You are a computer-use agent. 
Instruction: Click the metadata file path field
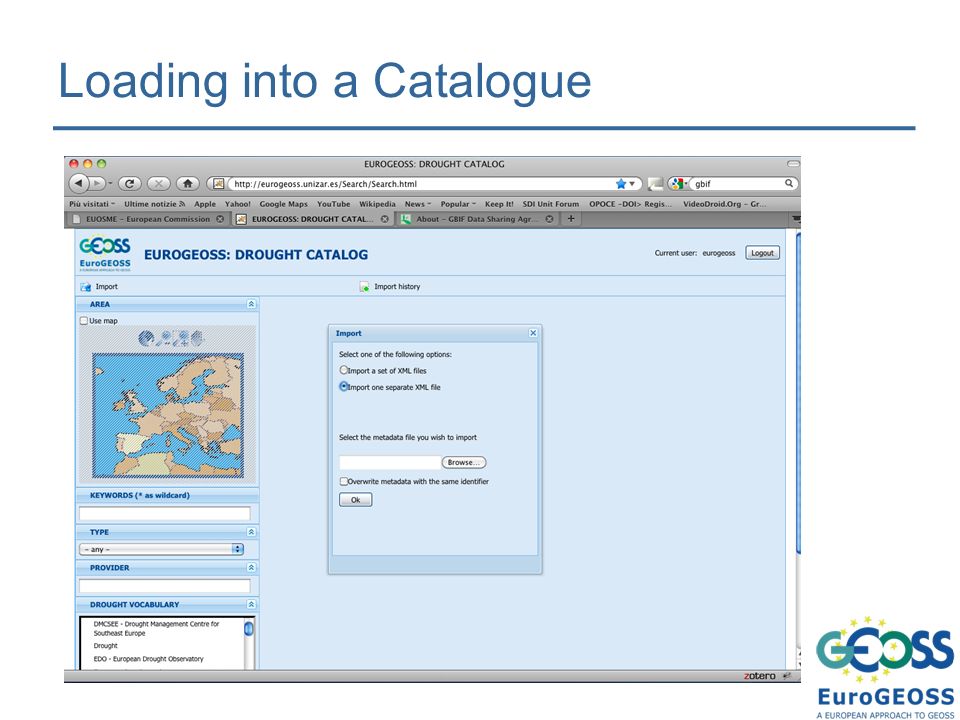[390, 462]
